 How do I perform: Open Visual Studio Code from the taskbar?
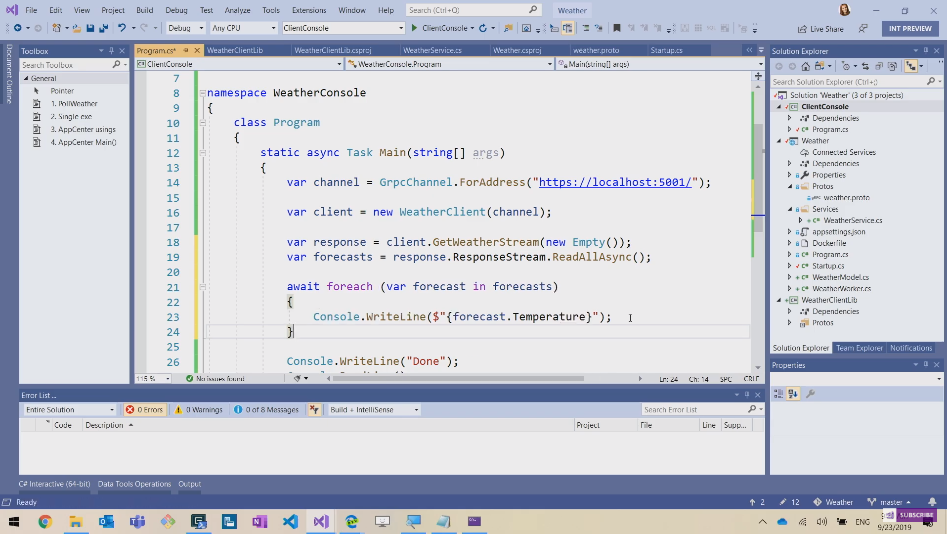(x=290, y=521)
